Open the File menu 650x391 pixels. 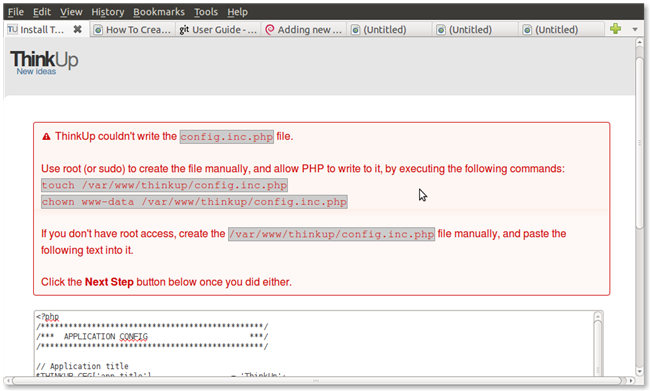[x=16, y=12]
